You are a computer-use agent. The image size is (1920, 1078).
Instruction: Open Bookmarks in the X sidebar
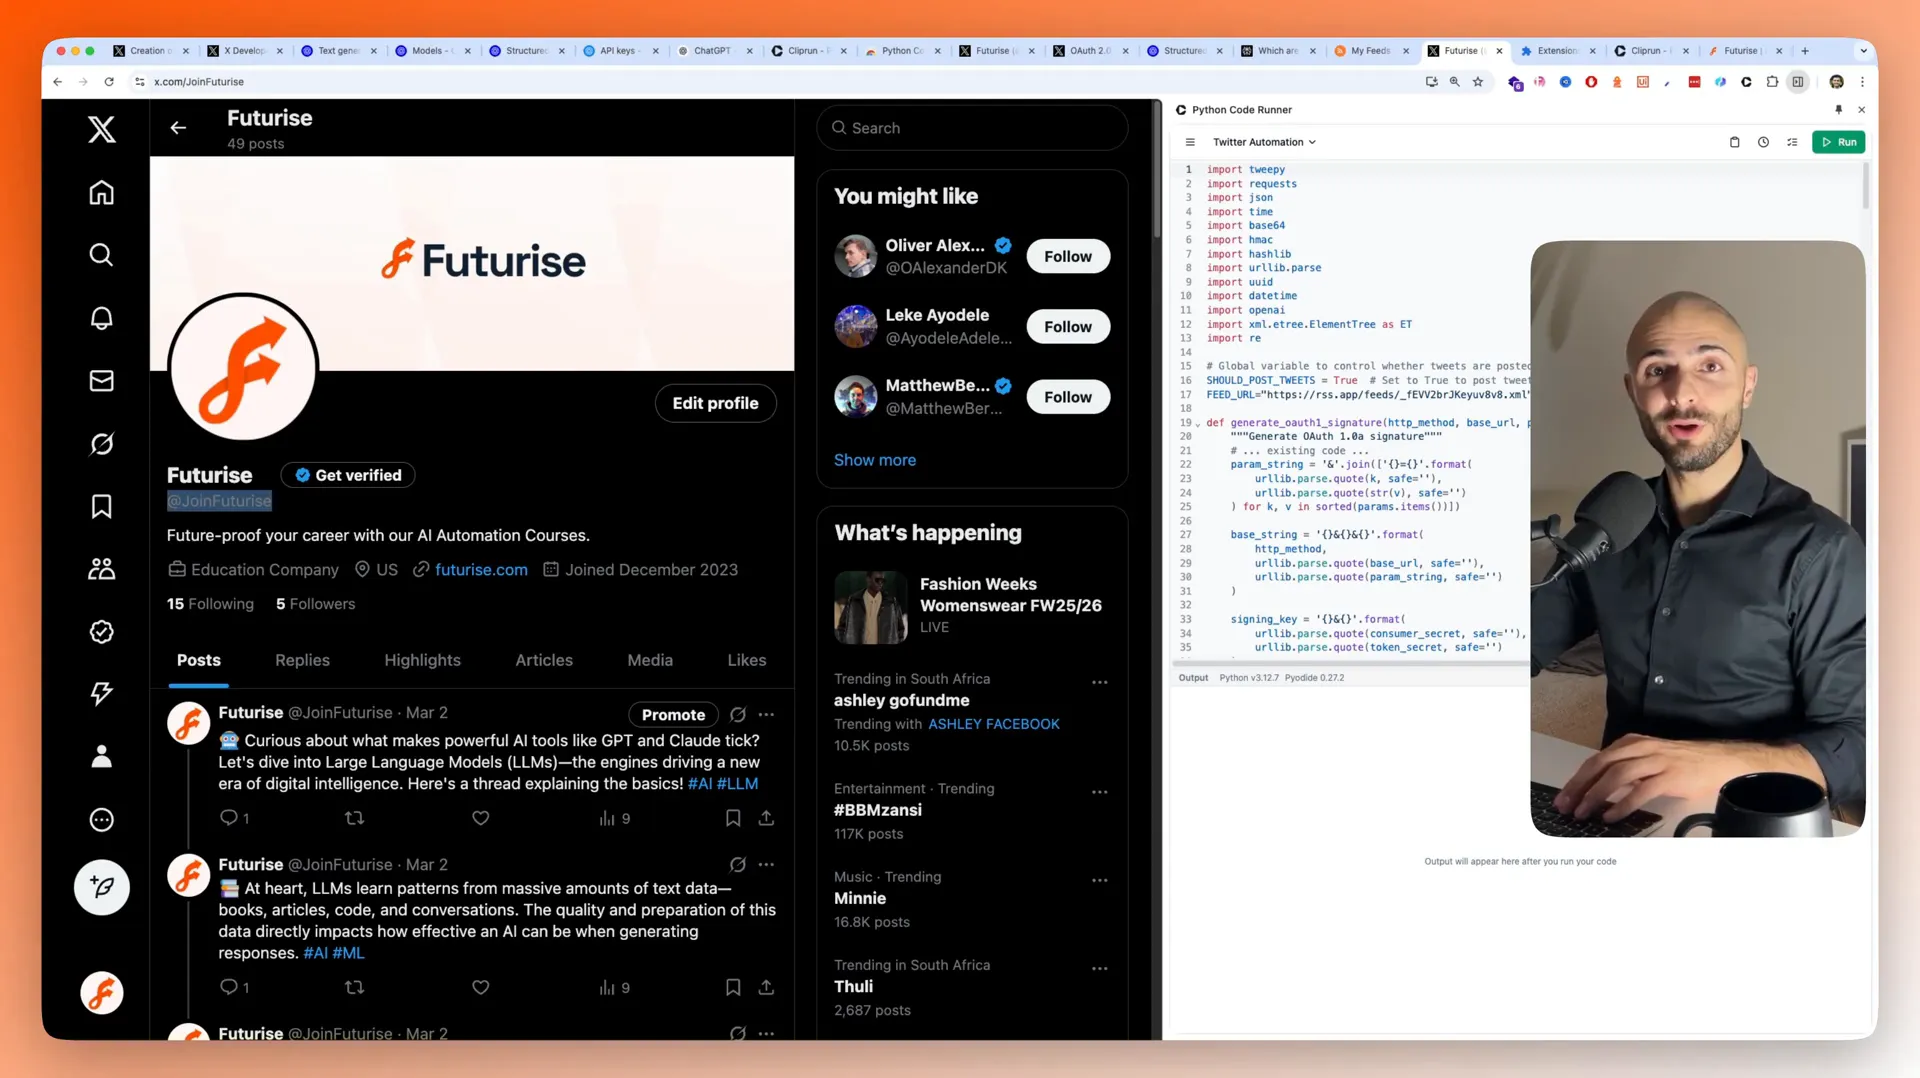pos(101,507)
